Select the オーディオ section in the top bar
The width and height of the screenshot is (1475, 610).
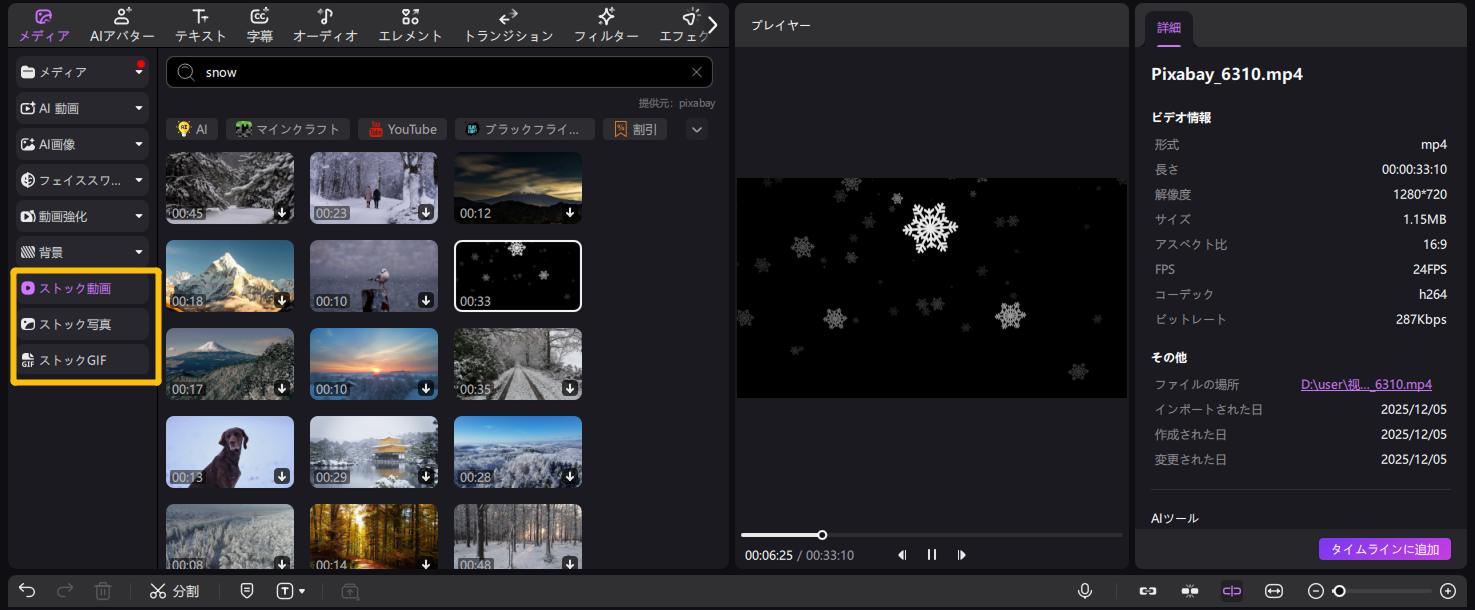325,24
